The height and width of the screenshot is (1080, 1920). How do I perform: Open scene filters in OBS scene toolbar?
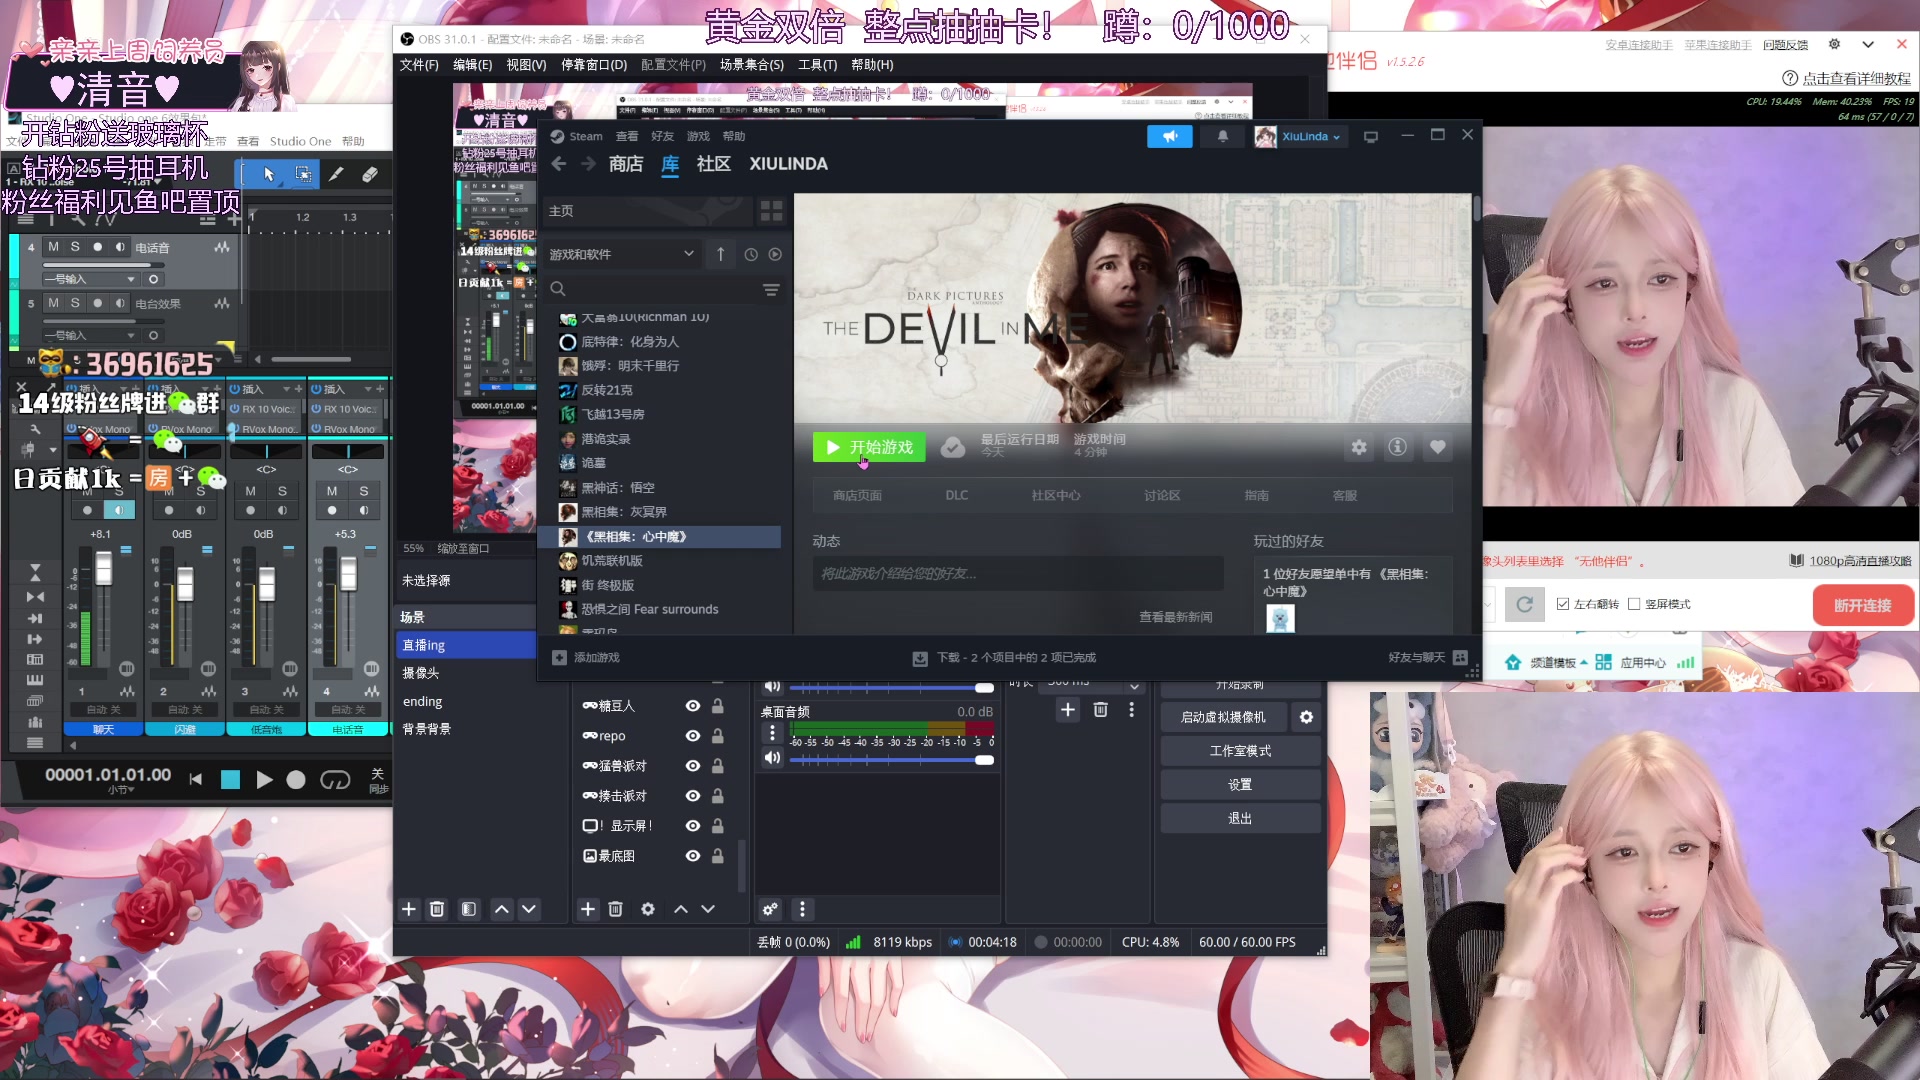click(468, 909)
